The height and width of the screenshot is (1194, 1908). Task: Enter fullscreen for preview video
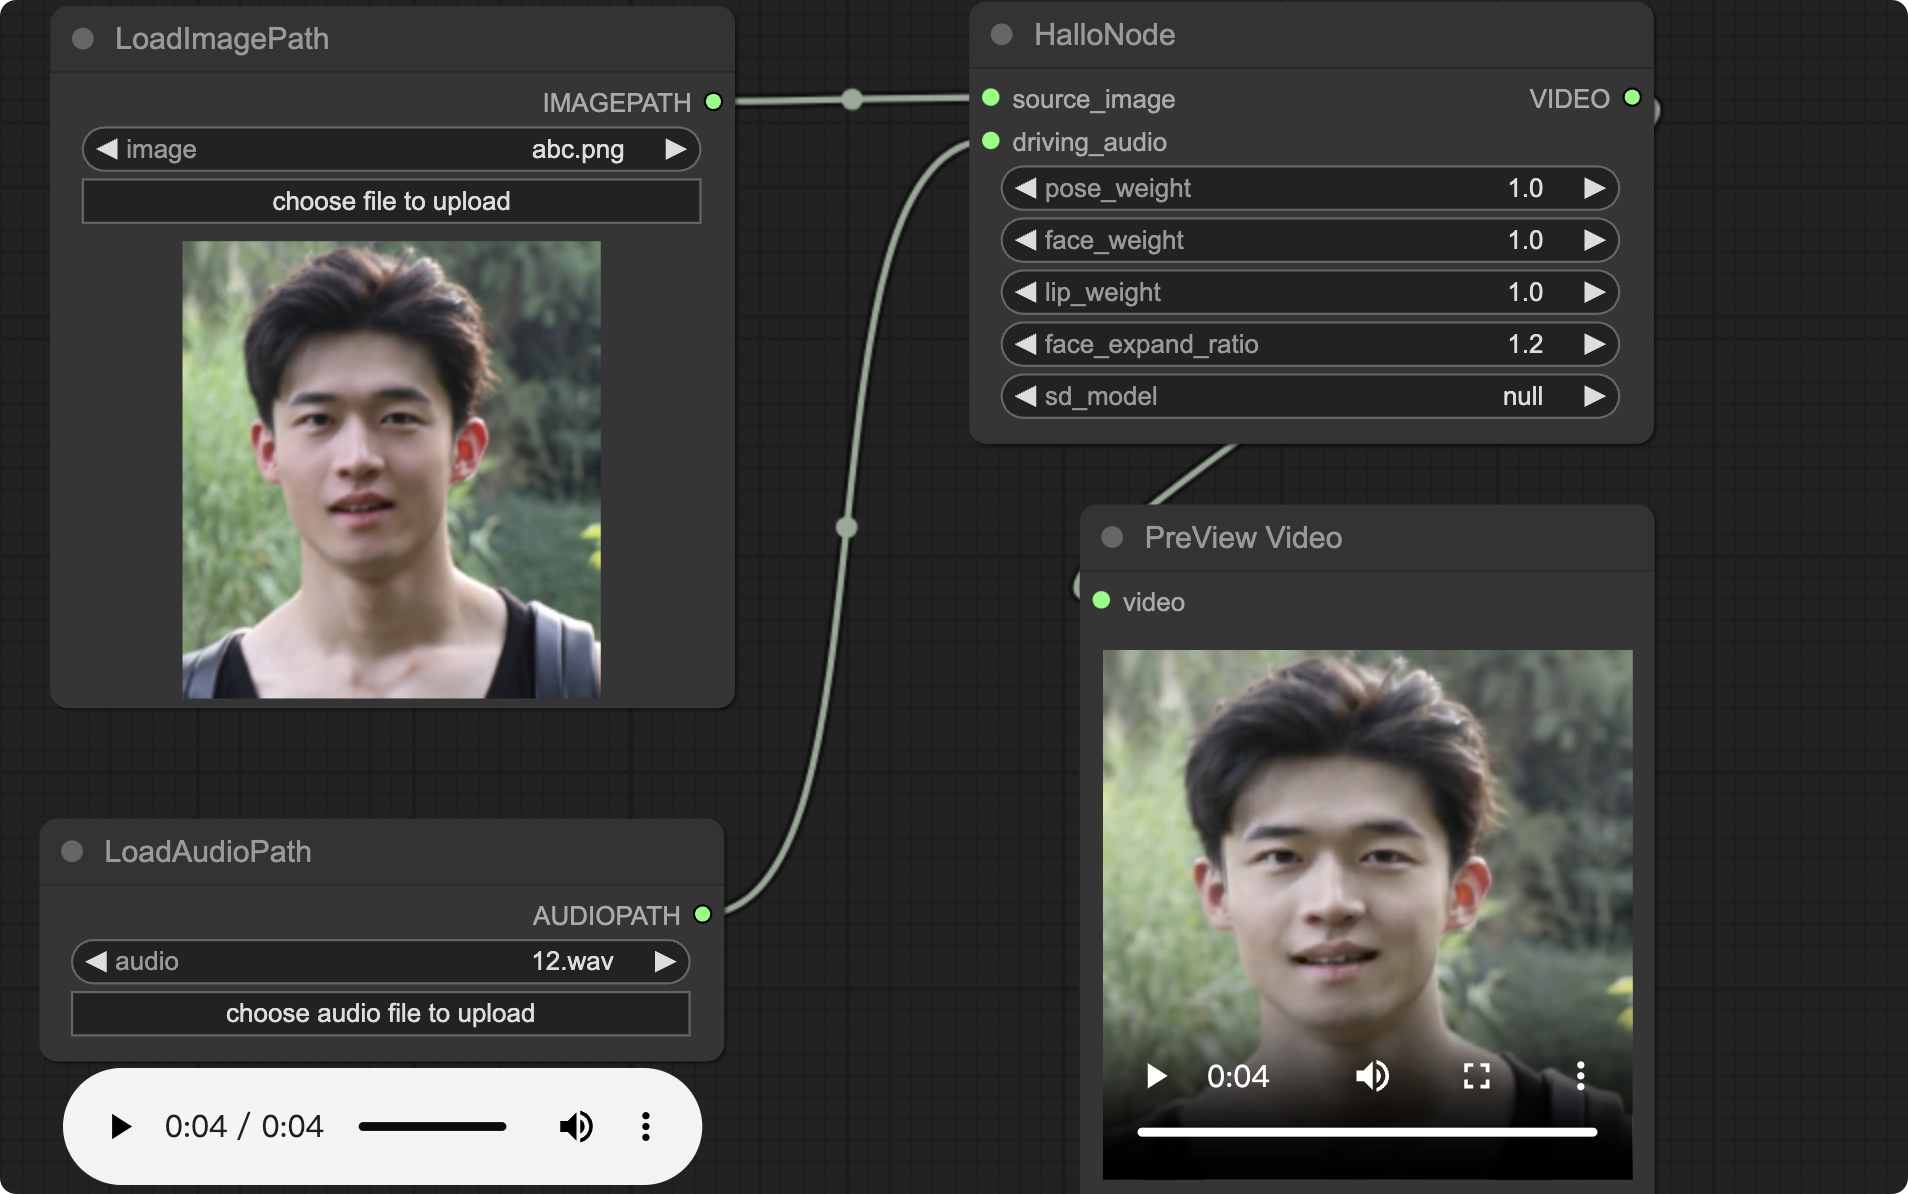coord(1476,1076)
